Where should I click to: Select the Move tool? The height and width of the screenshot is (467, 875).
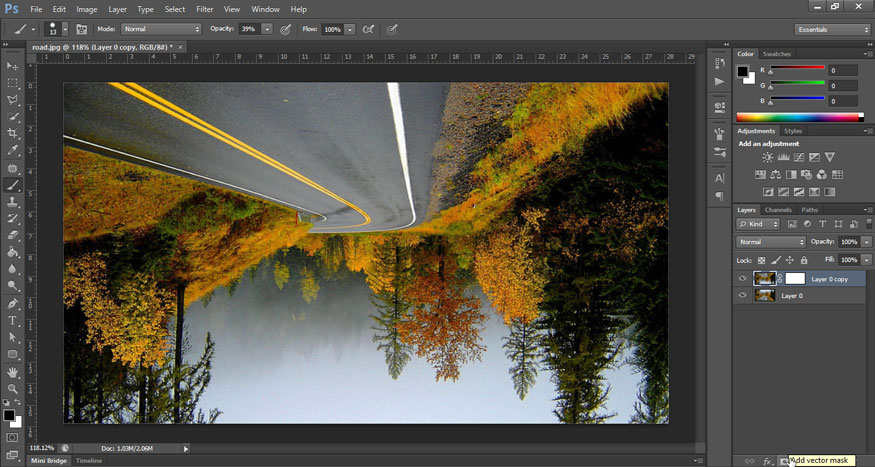tap(13, 66)
